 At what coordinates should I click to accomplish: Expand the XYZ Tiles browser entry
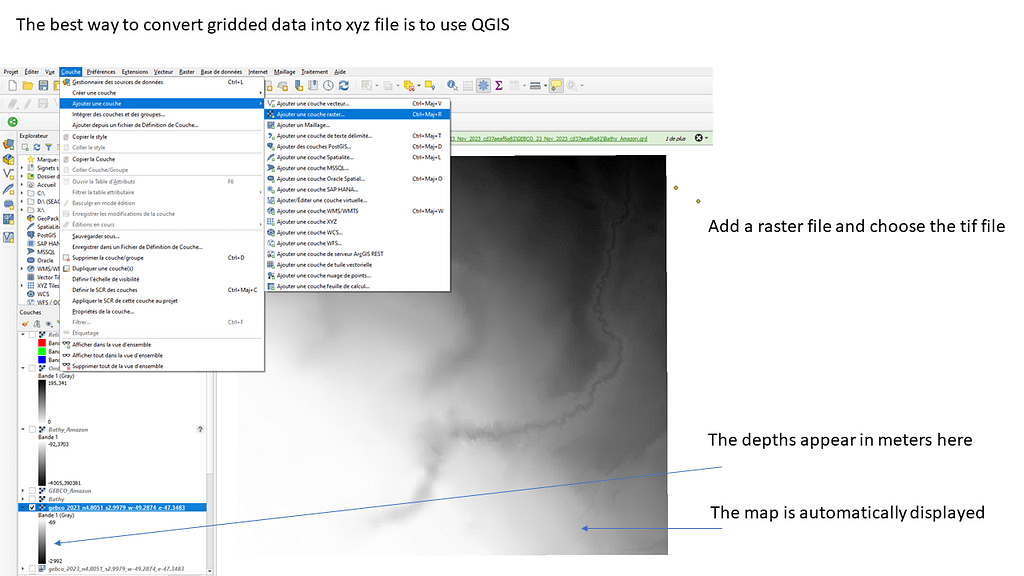pyautogui.click(x=23, y=285)
